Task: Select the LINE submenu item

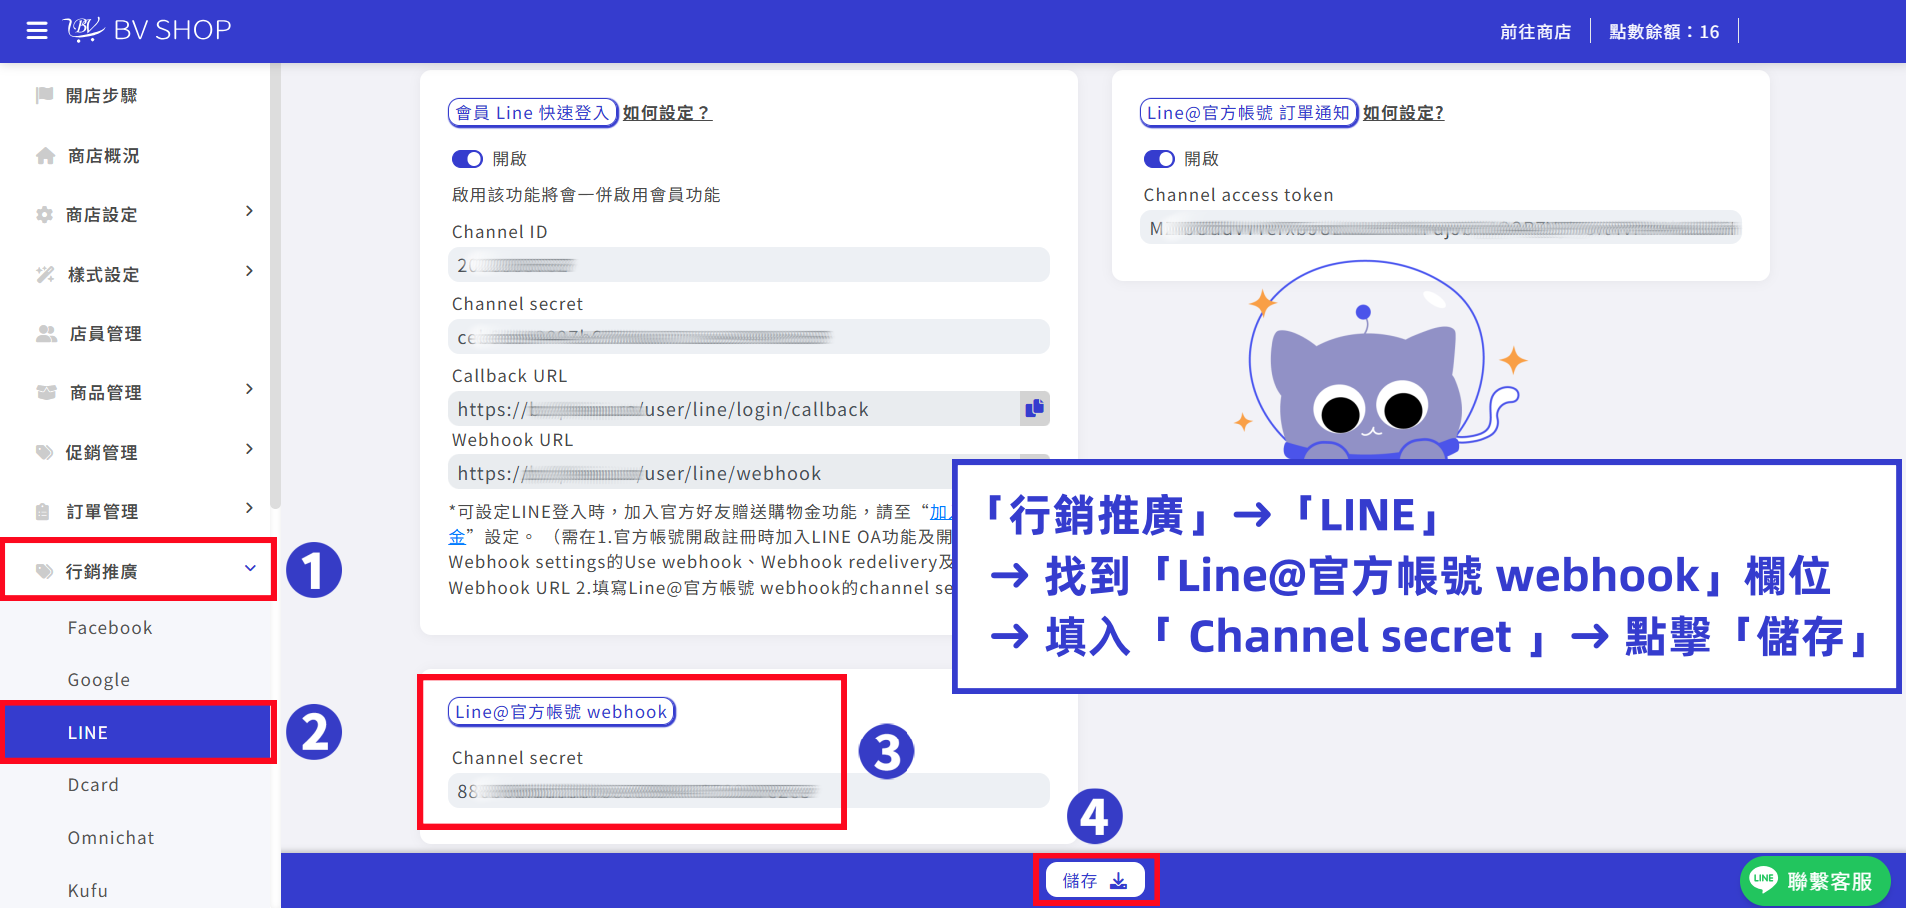Action: click(x=138, y=733)
